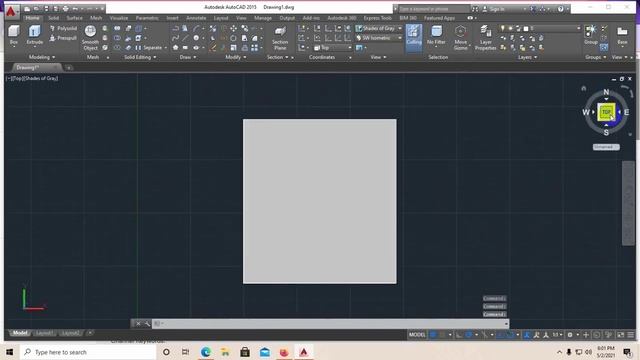Image resolution: width=640 pixels, height=360 pixels.
Task: Click Sign In button
Action: 497,9
